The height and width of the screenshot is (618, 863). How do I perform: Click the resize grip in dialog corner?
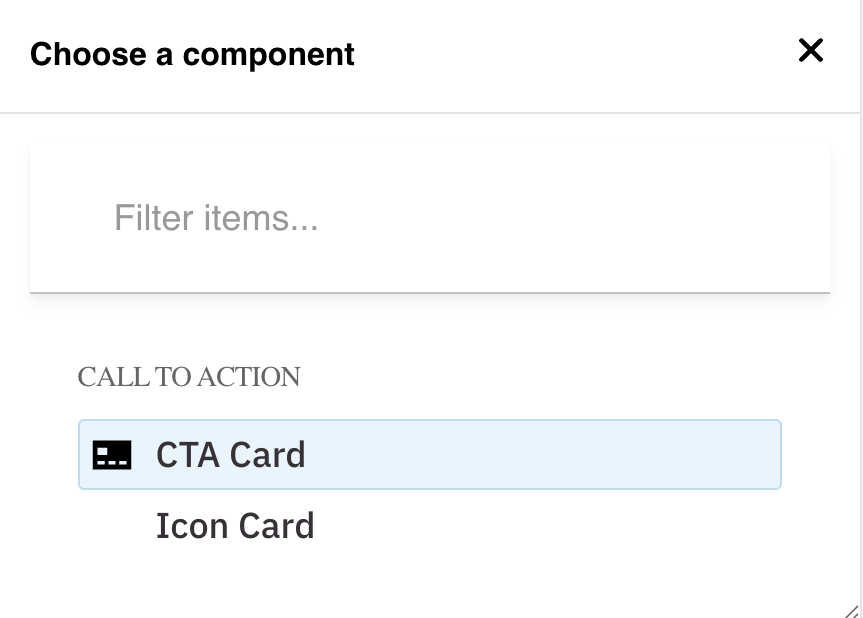851,609
